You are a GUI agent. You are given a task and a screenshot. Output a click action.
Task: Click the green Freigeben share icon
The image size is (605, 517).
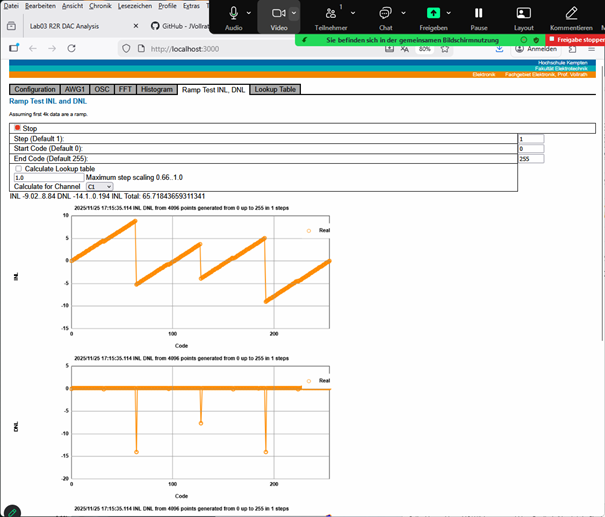pos(433,14)
